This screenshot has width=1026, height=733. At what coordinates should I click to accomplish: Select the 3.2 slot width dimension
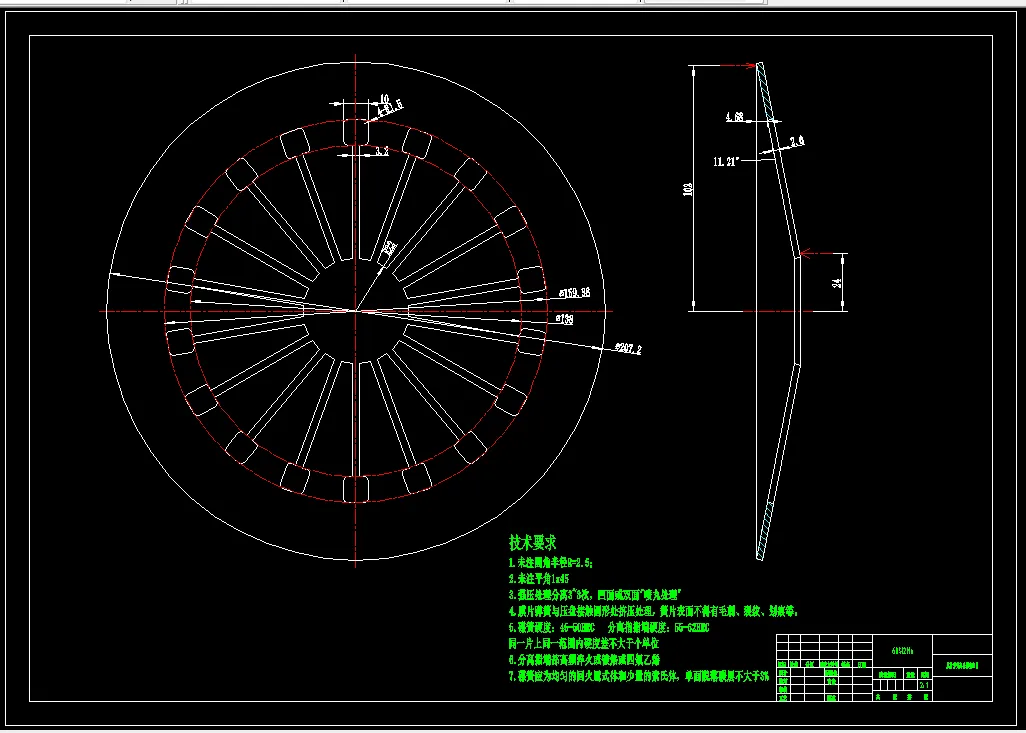tap(382, 151)
